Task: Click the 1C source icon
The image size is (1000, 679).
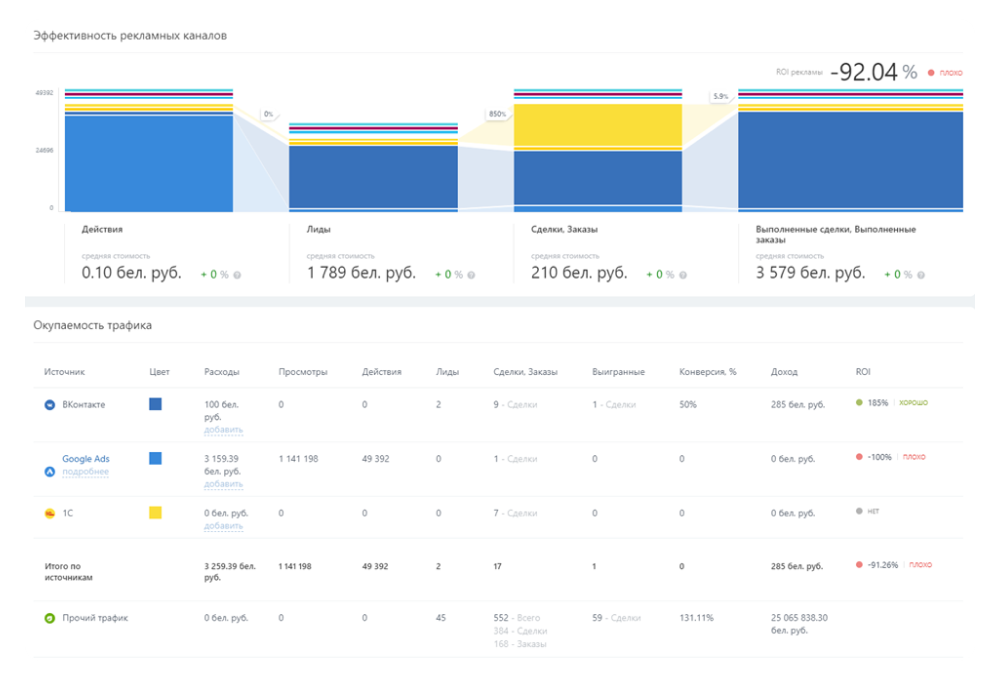Action: (x=49, y=513)
